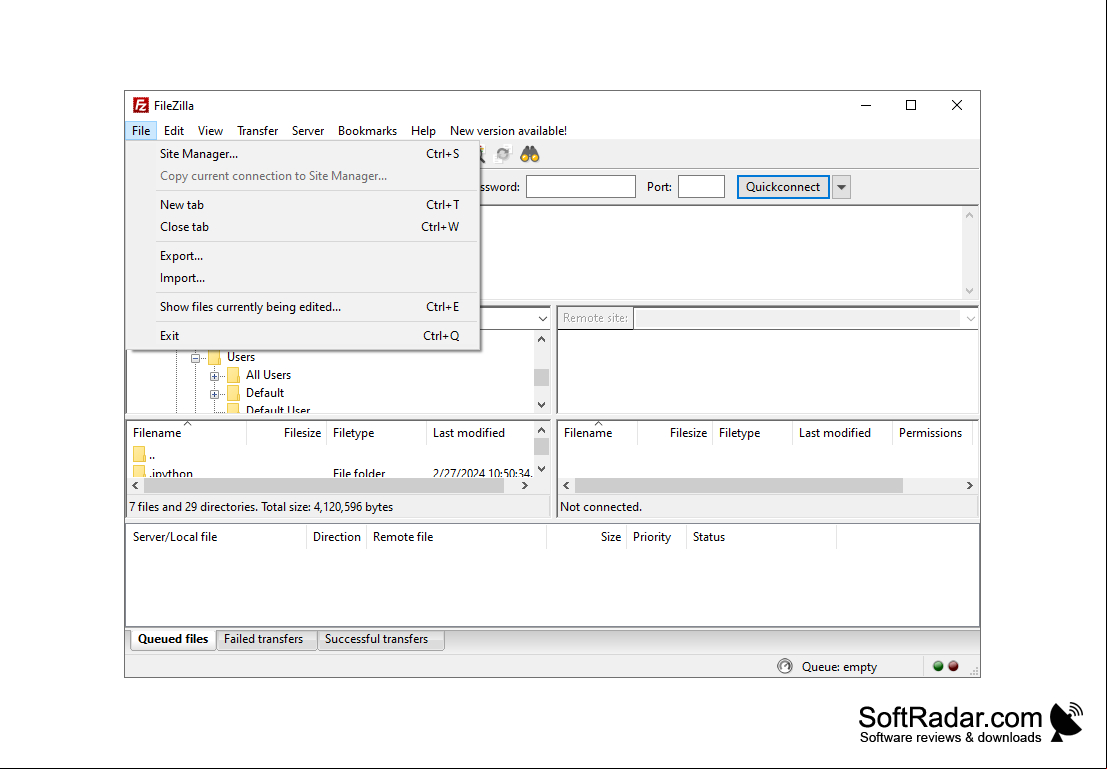Select the .ipython folder row
Image resolution: width=1107 pixels, height=769 pixels.
332,472
